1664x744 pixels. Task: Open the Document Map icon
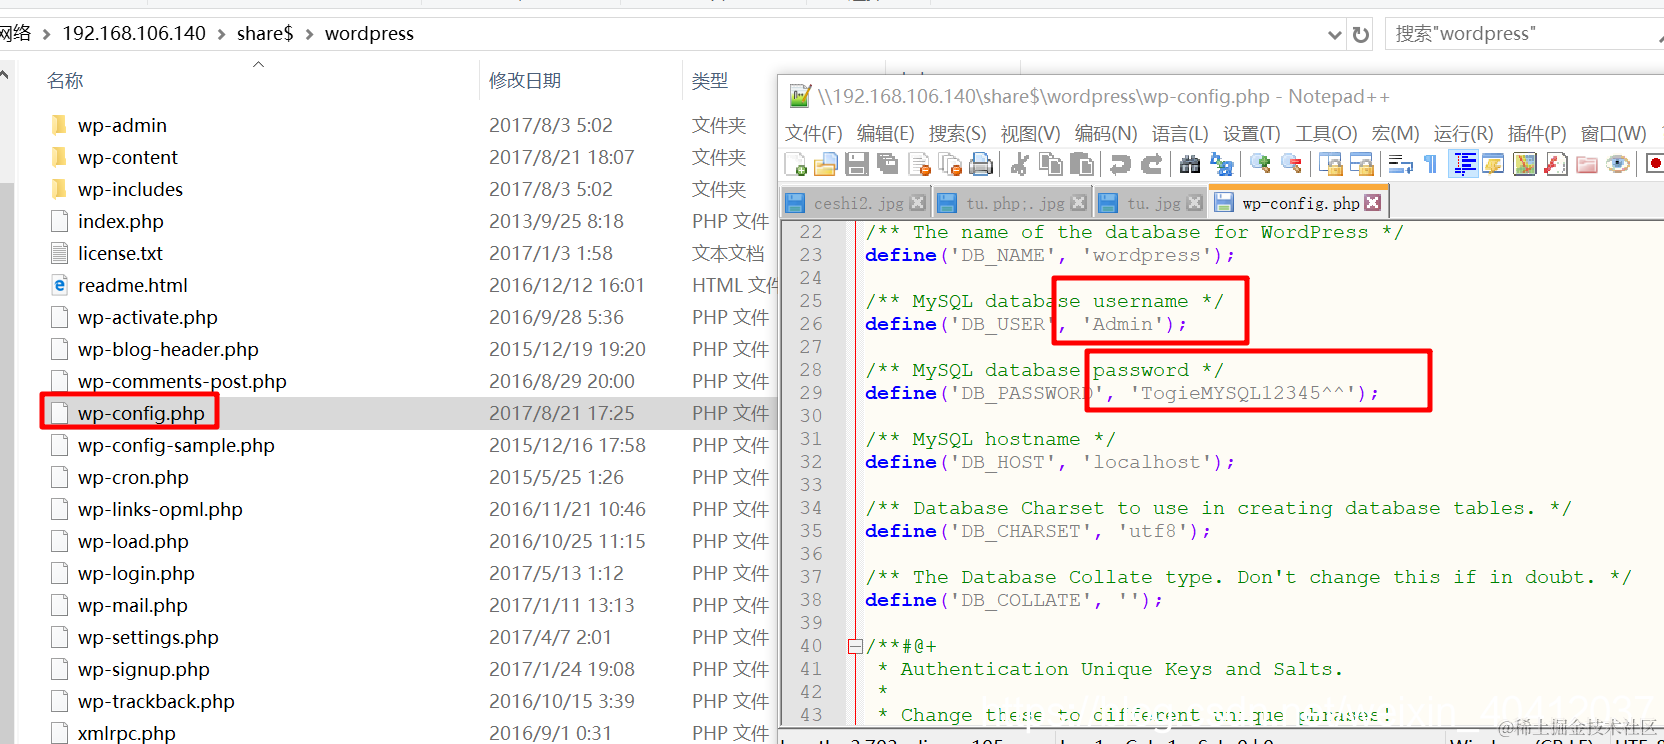click(x=1524, y=164)
